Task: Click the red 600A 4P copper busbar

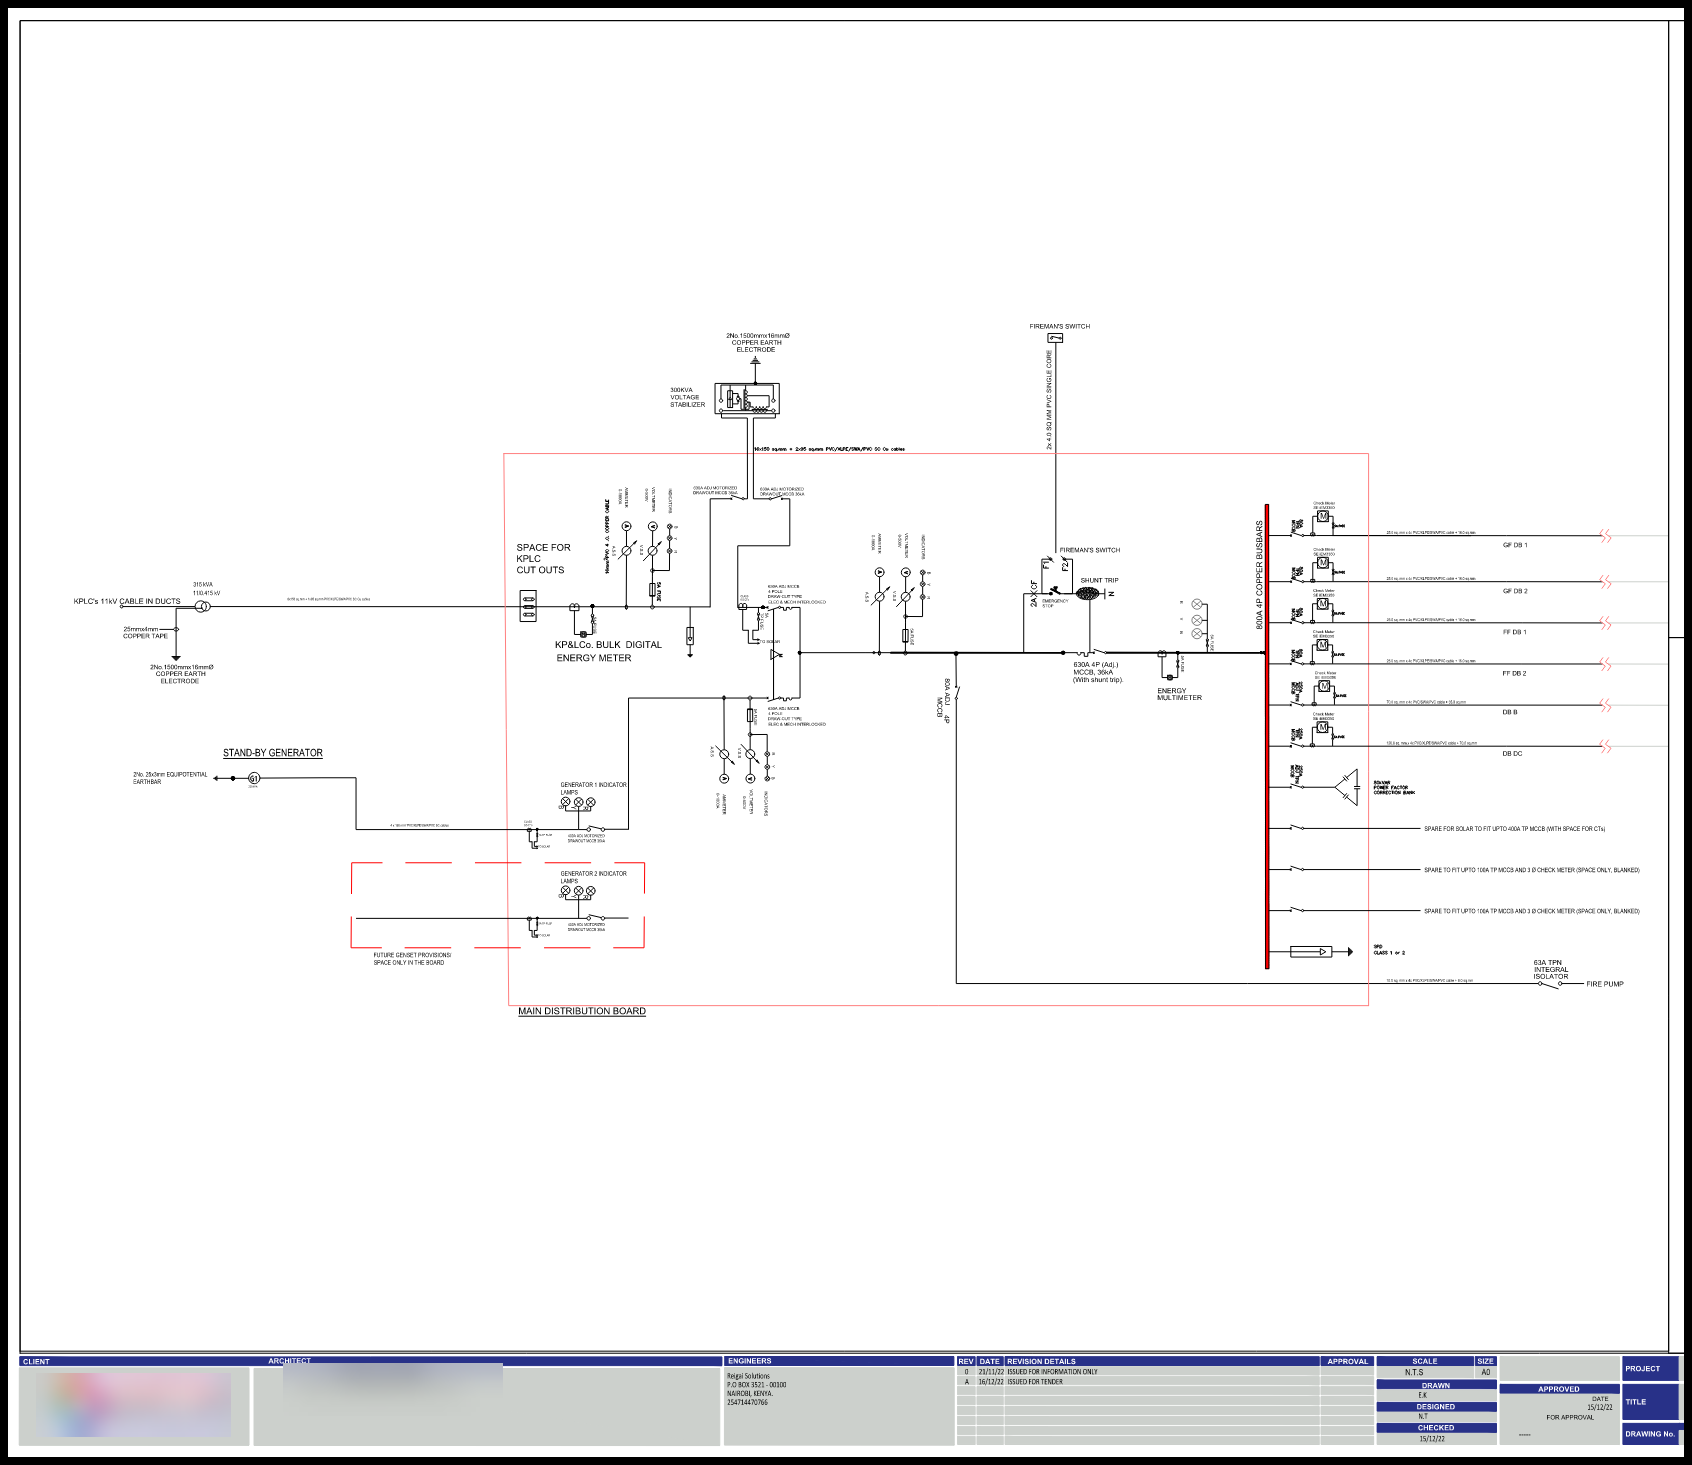Action: pos(1267,730)
